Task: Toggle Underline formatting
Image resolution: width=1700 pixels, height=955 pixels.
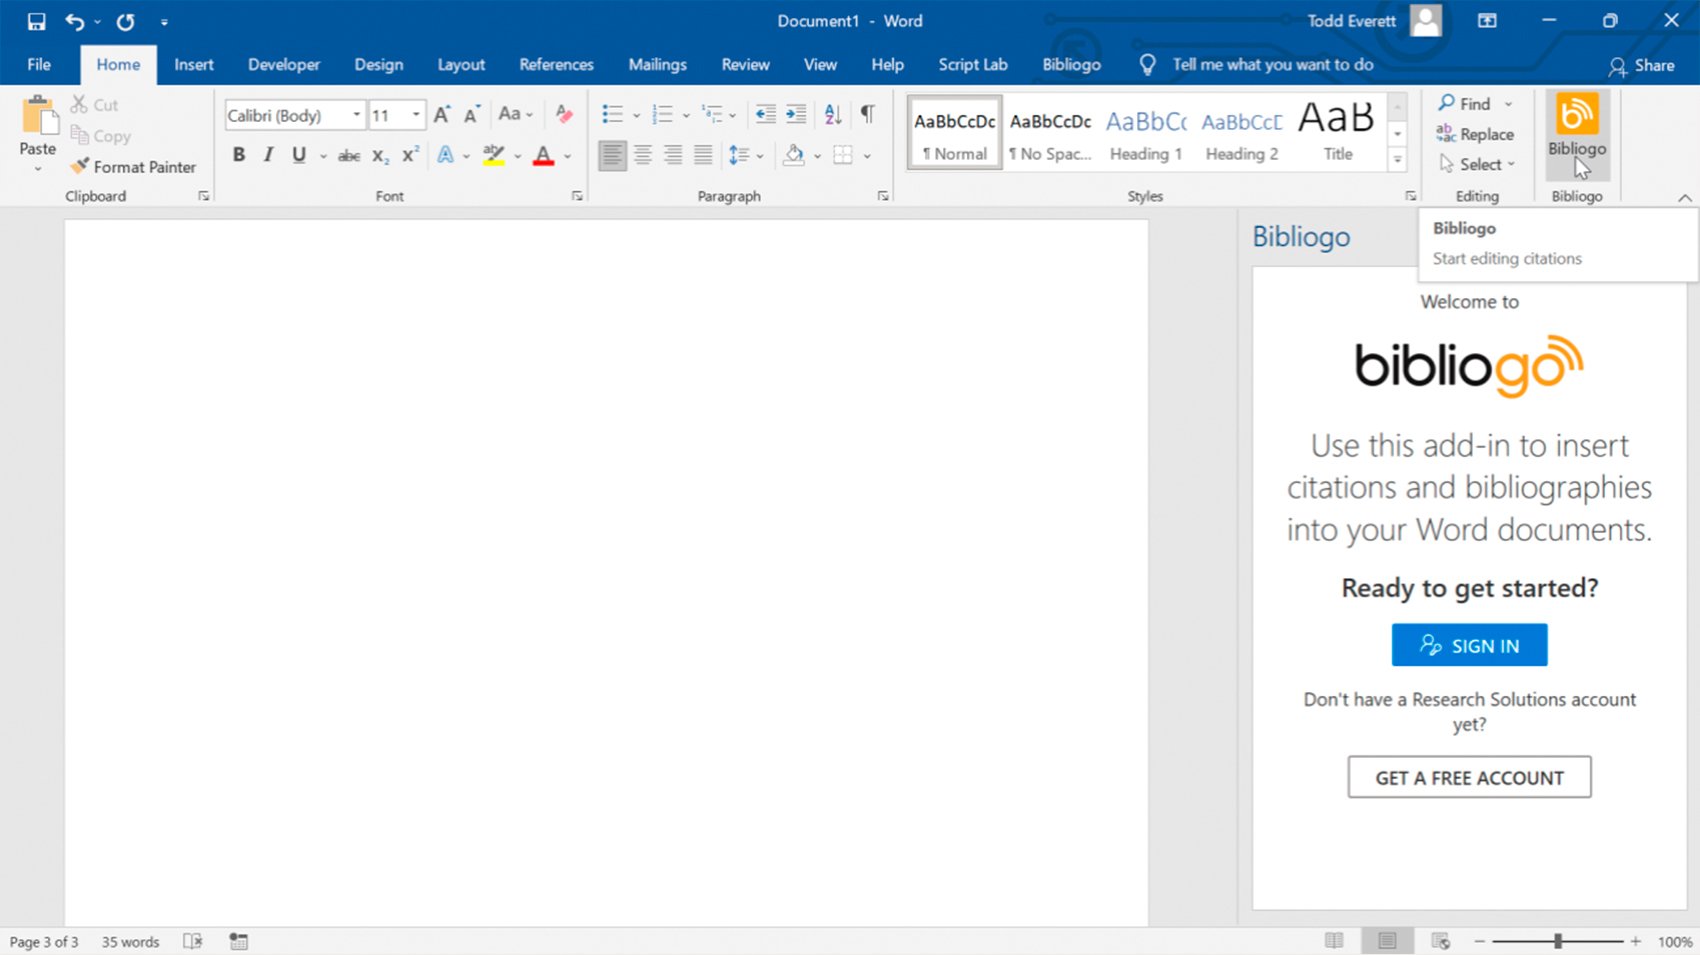Action: pyautogui.click(x=298, y=155)
